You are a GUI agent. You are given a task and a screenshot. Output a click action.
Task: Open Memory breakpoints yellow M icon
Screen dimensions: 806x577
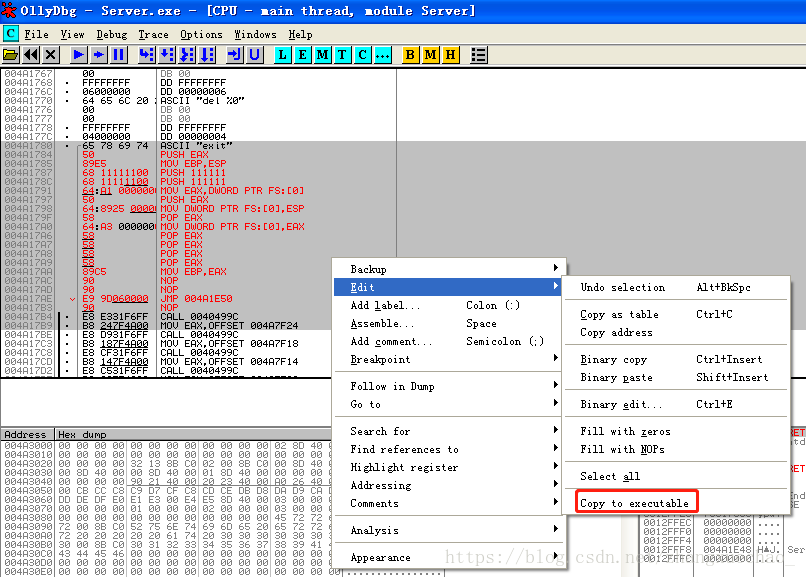tap(431, 54)
